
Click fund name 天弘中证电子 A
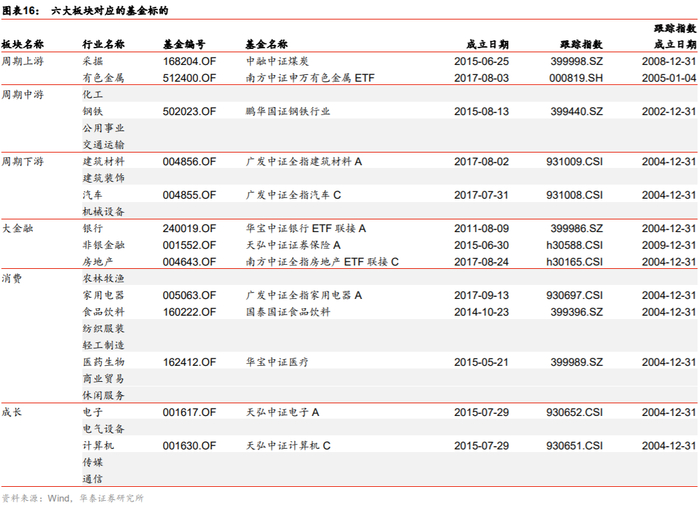[x=283, y=413]
